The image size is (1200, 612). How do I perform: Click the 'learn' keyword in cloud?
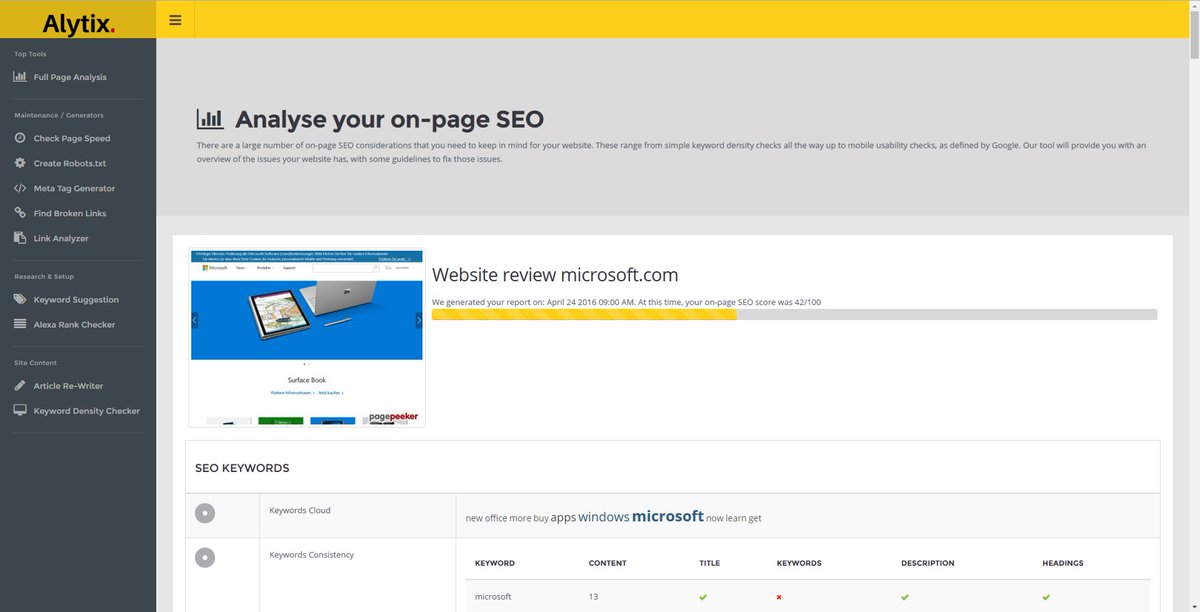pyautogui.click(x=737, y=518)
